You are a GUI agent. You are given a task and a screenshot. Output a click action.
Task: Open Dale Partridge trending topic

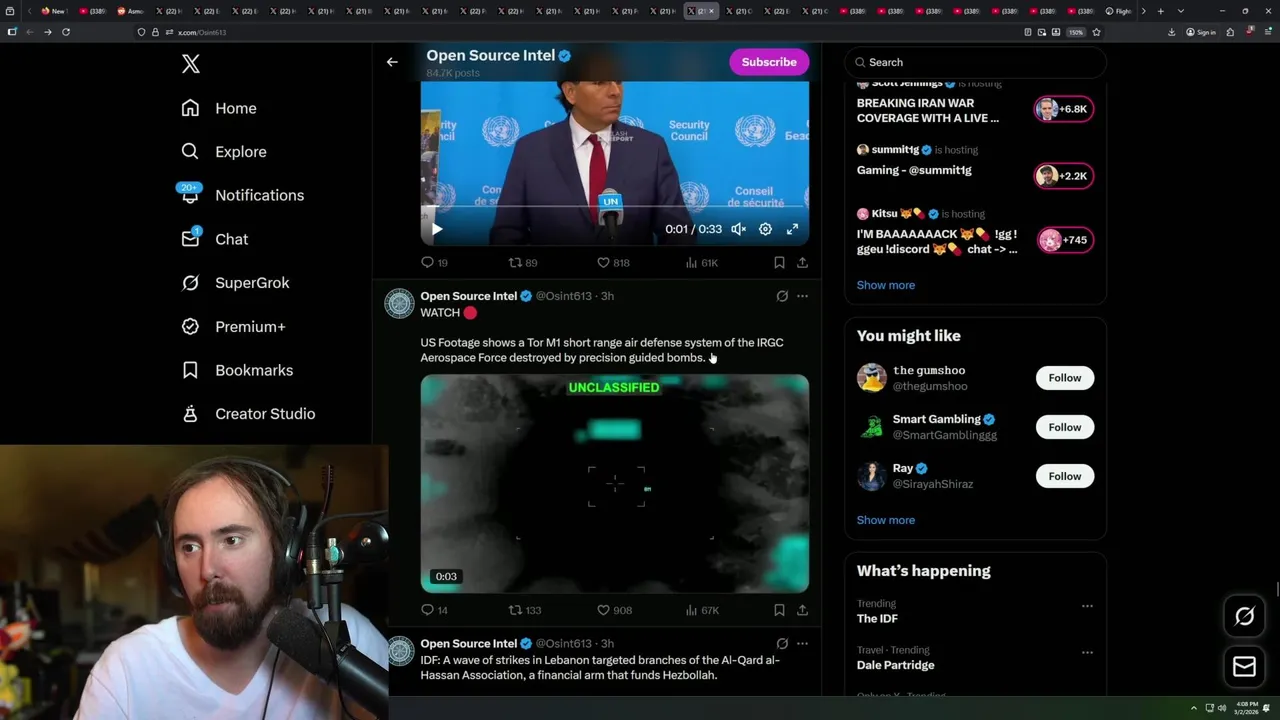tap(895, 665)
